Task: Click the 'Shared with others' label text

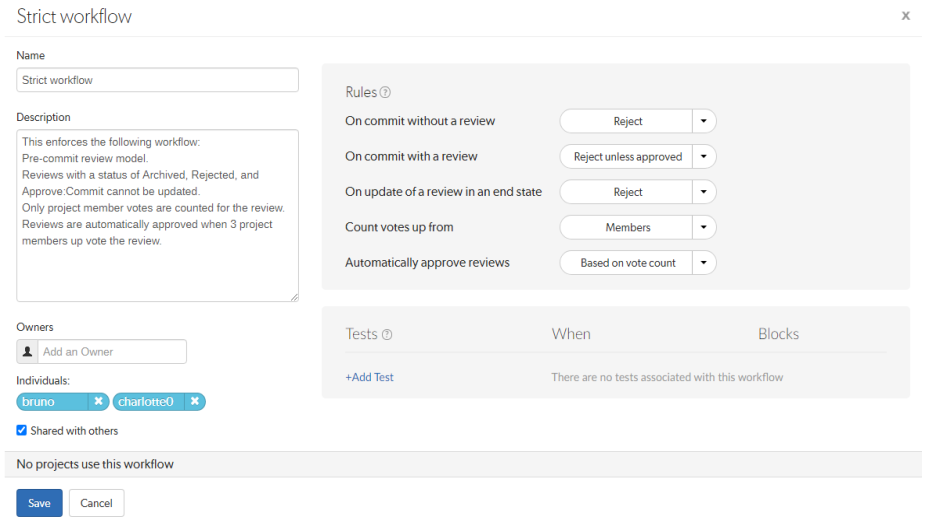Action: 74,431
